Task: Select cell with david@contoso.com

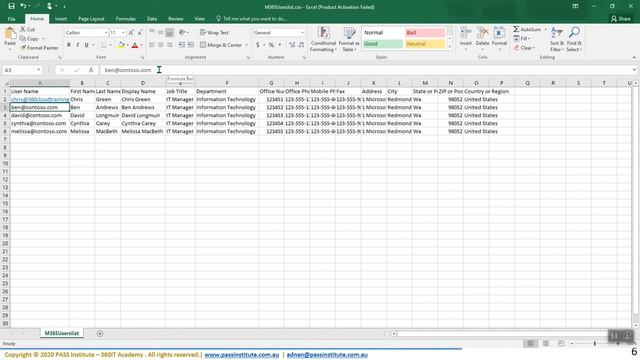Action: click(40, 116)
